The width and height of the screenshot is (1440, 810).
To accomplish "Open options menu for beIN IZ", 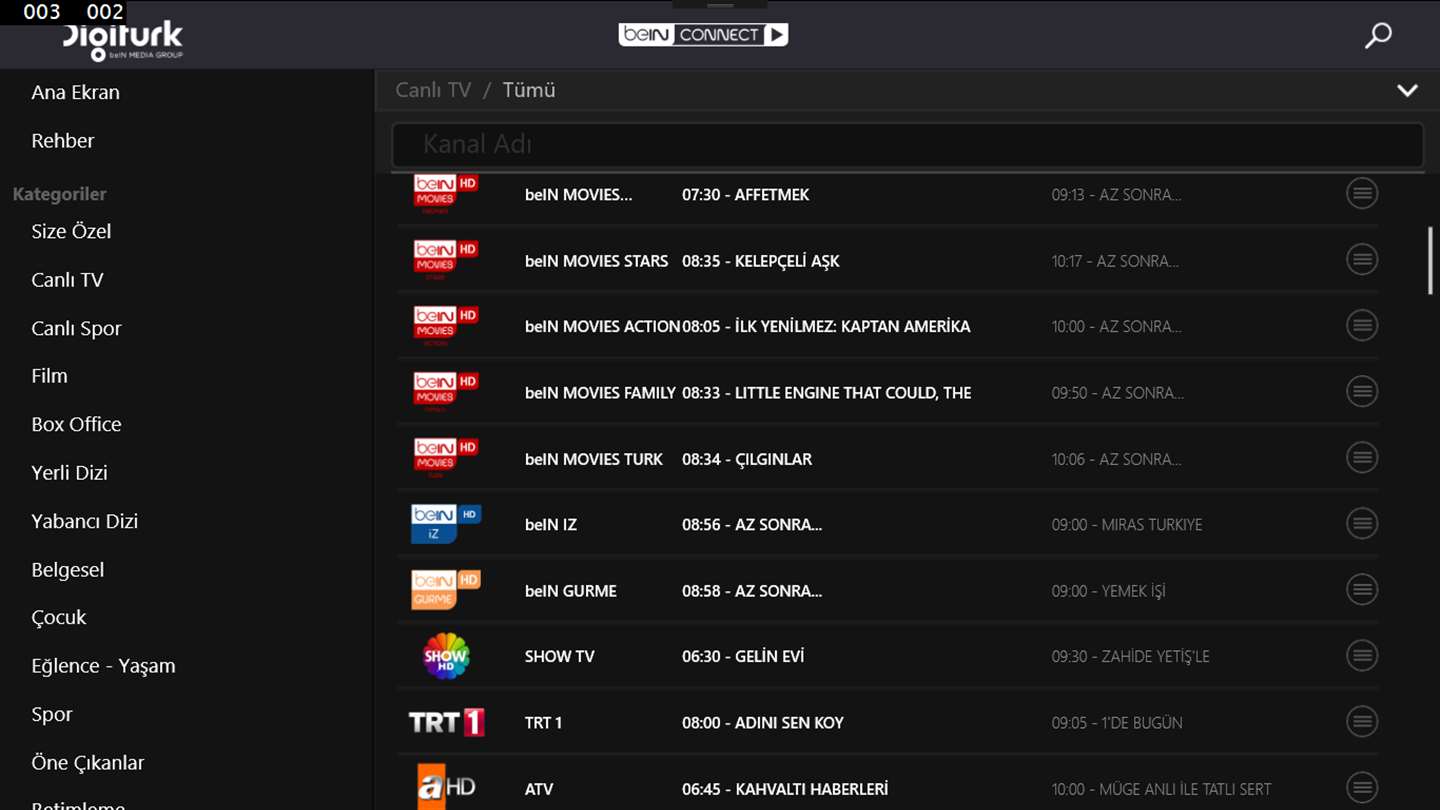I will point(1362,524).
